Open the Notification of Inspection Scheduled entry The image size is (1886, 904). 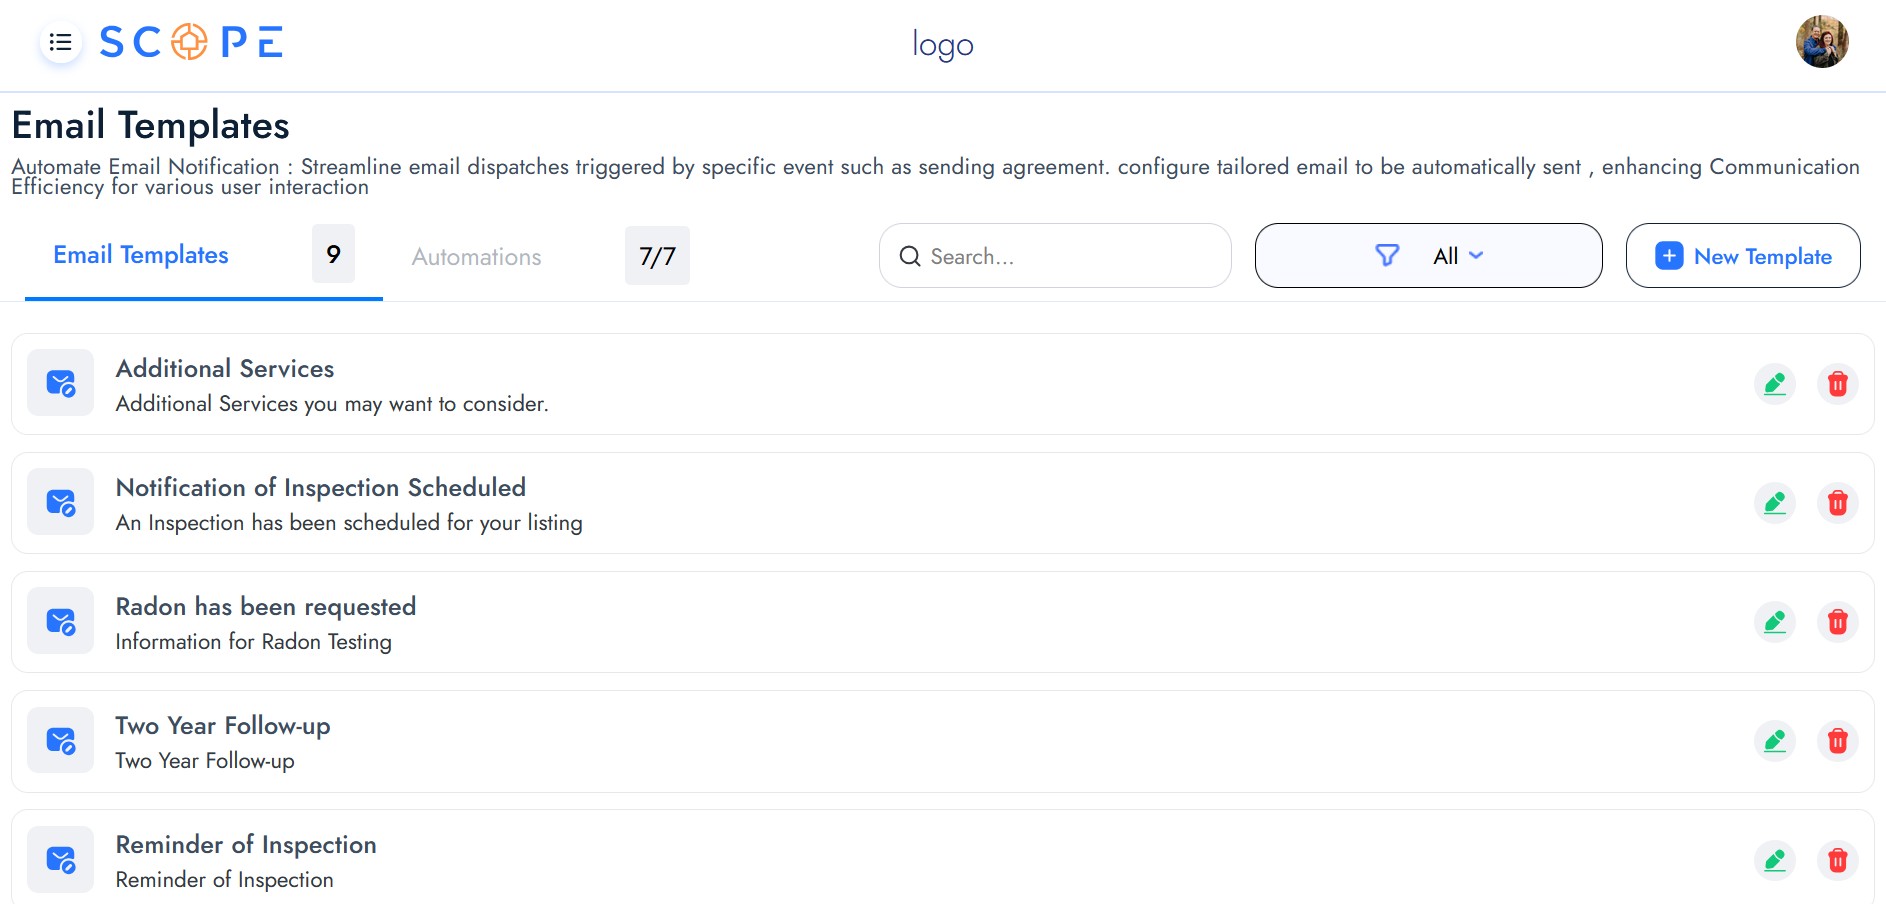click(320, 488)
